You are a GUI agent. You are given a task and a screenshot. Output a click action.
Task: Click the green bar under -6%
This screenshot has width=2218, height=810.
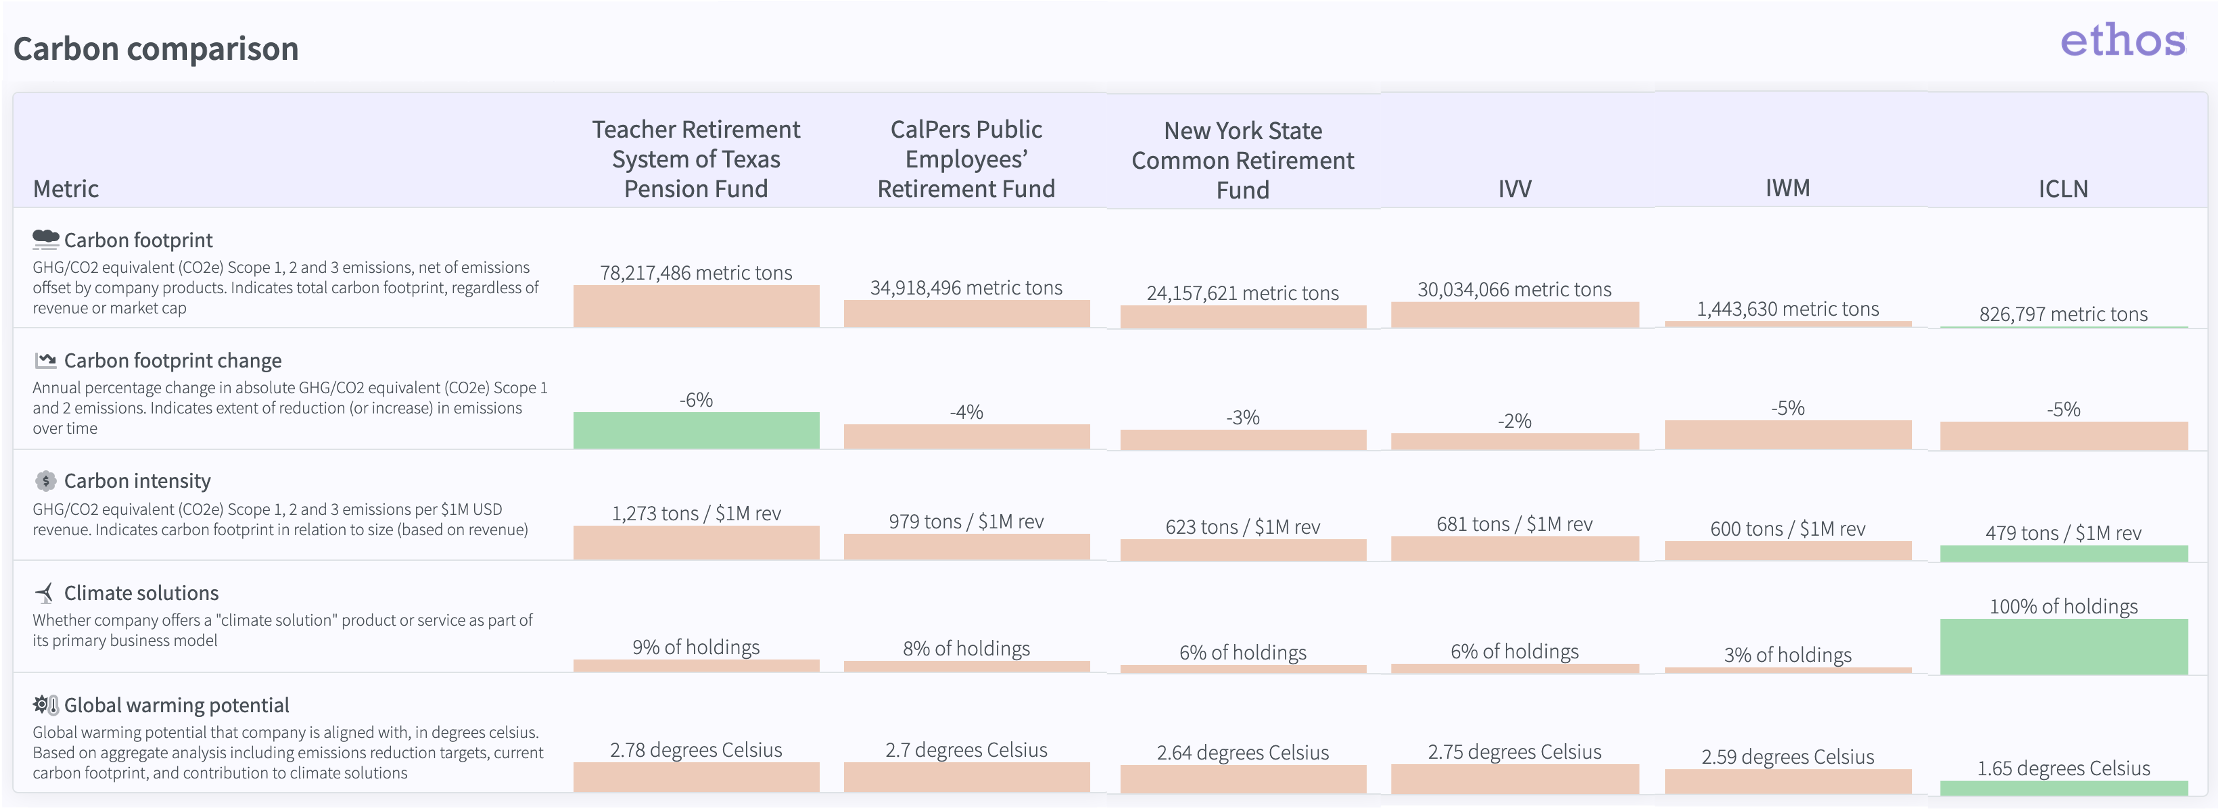pyautogui.click(x=696, y=430)
